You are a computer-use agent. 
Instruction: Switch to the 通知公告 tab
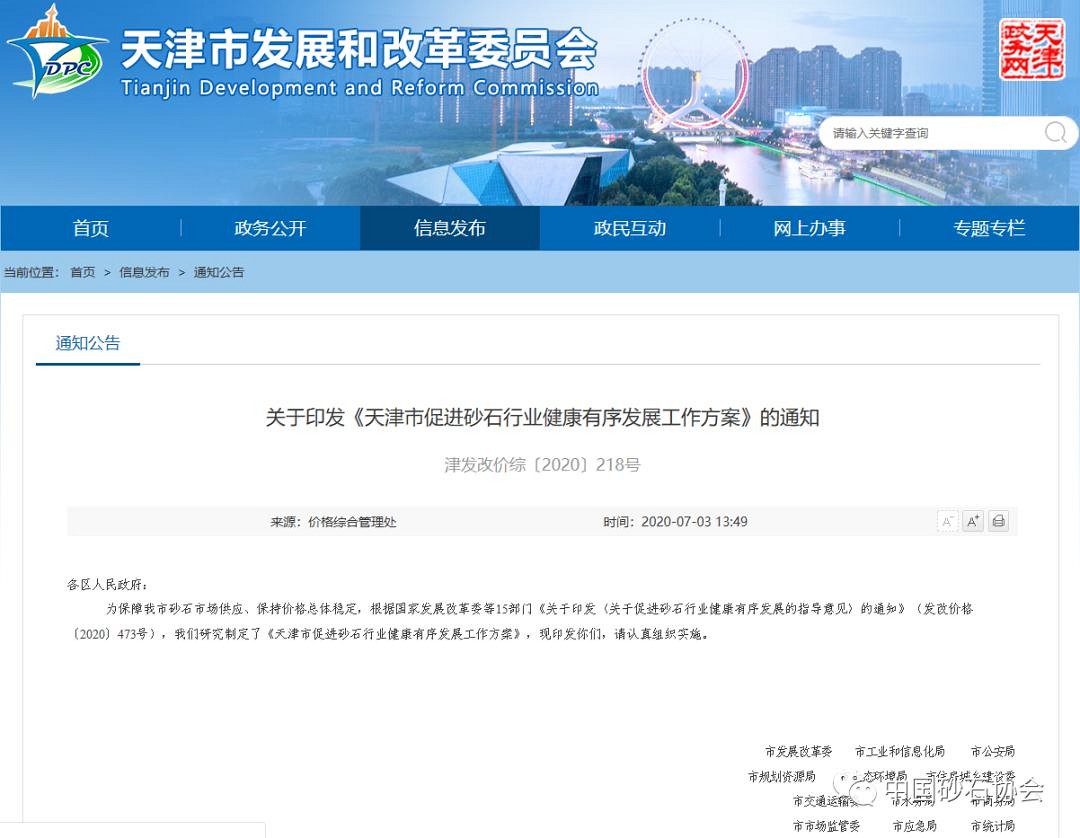87,343
